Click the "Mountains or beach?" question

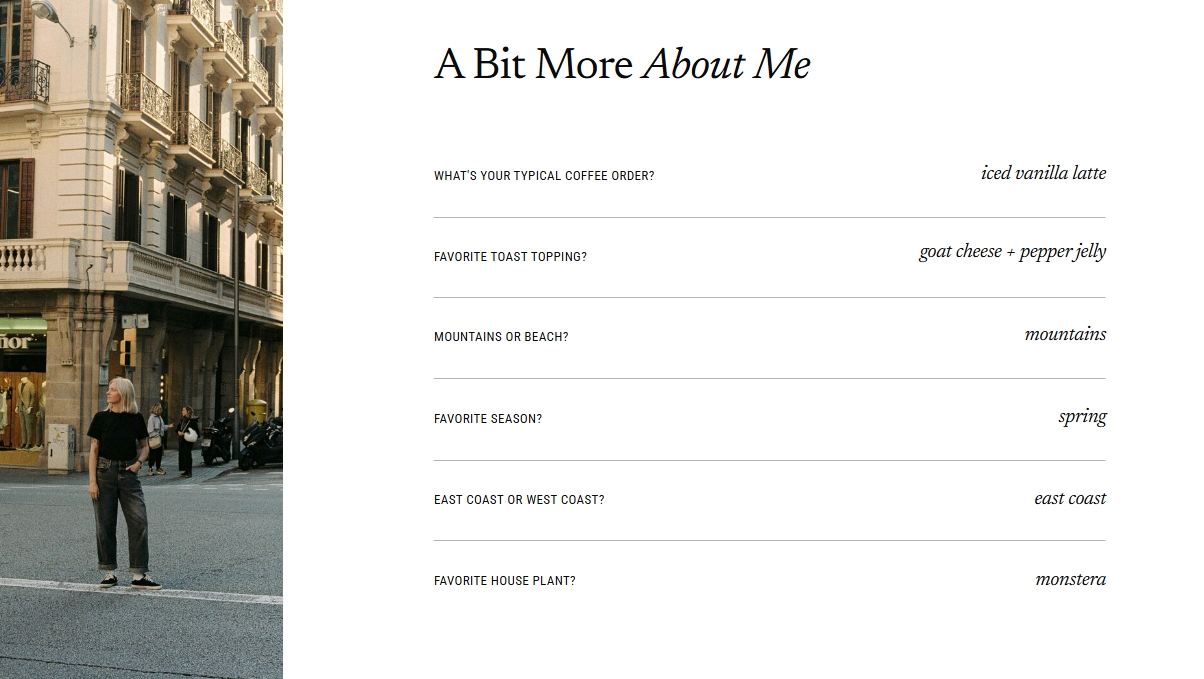coord(501,337)
